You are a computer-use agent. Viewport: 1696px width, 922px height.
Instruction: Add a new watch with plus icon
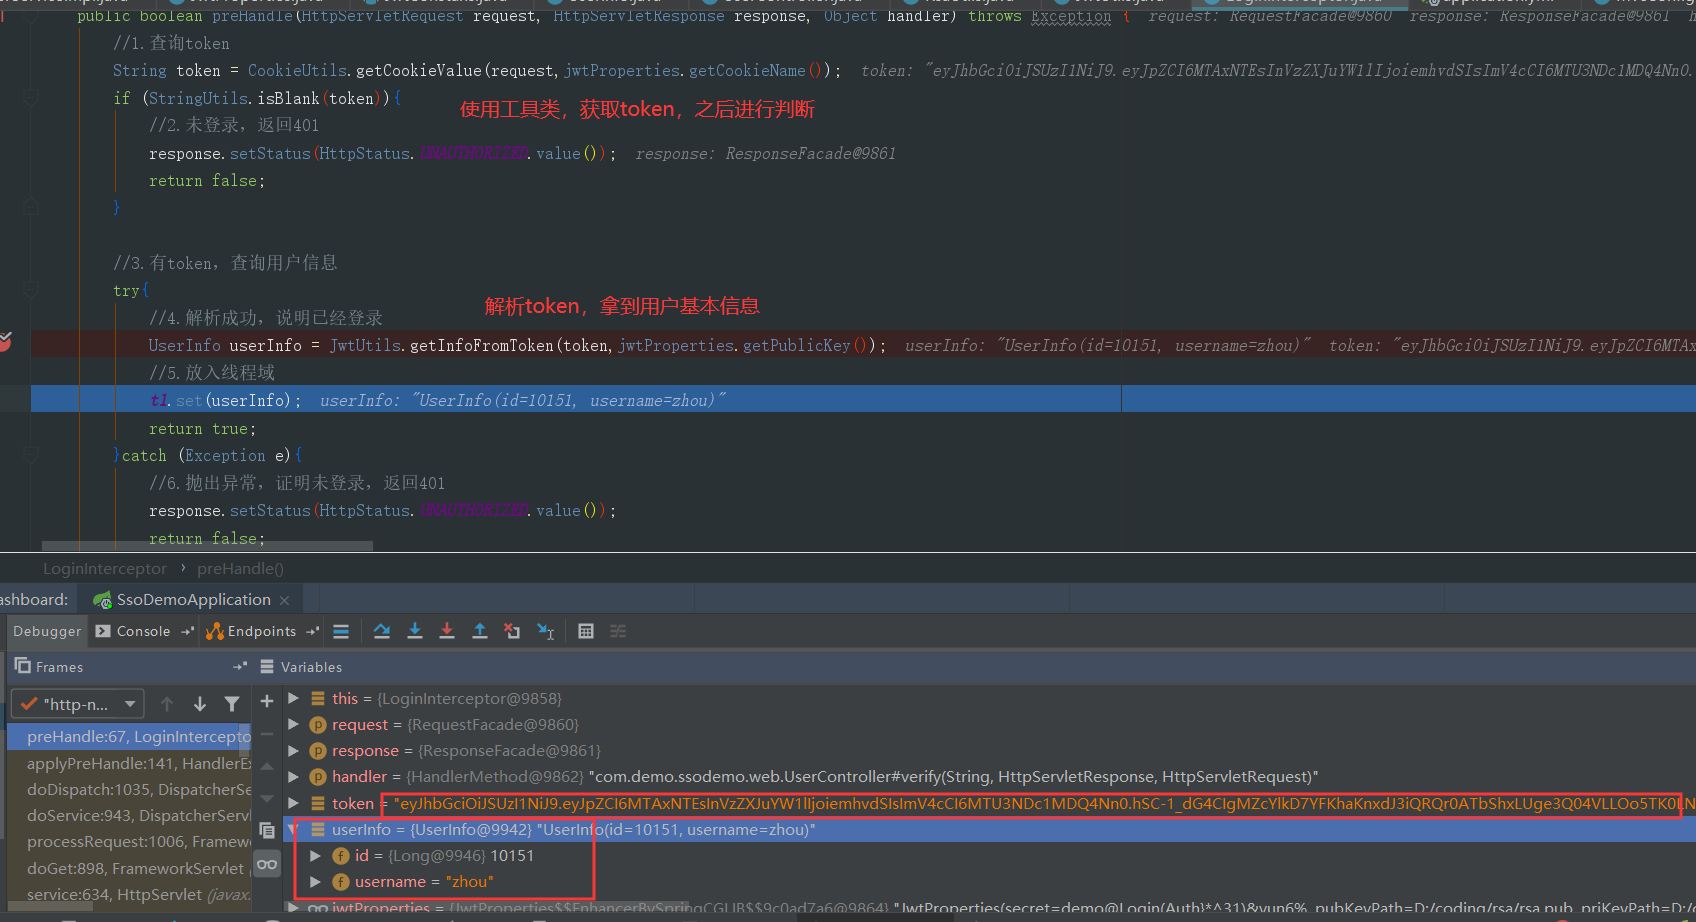(267, 702)
